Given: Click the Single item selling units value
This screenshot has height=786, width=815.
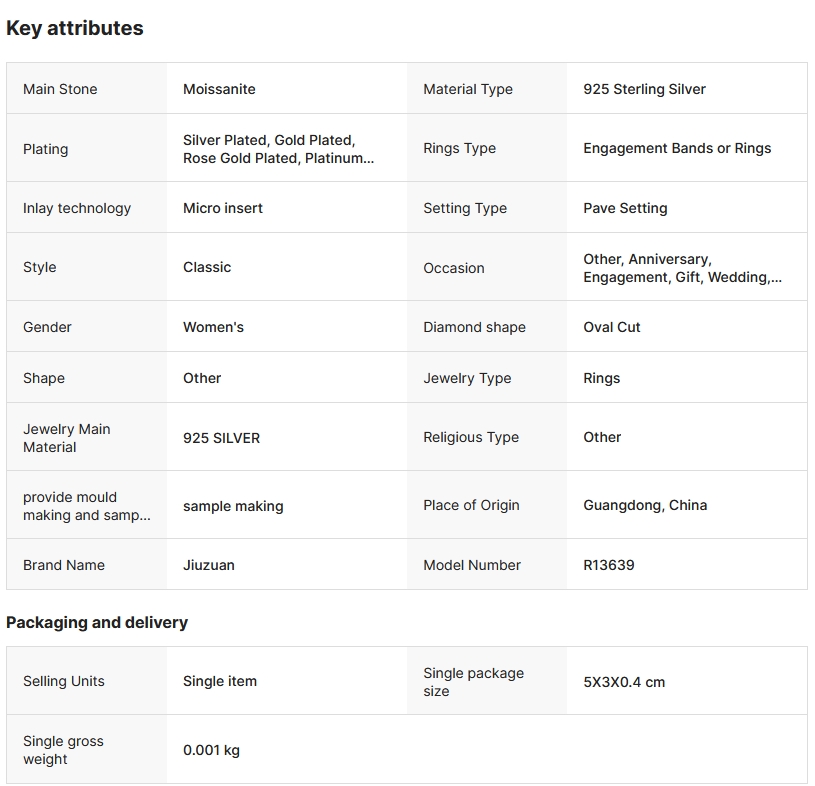Looking at the screenshot, I should 220,681.
